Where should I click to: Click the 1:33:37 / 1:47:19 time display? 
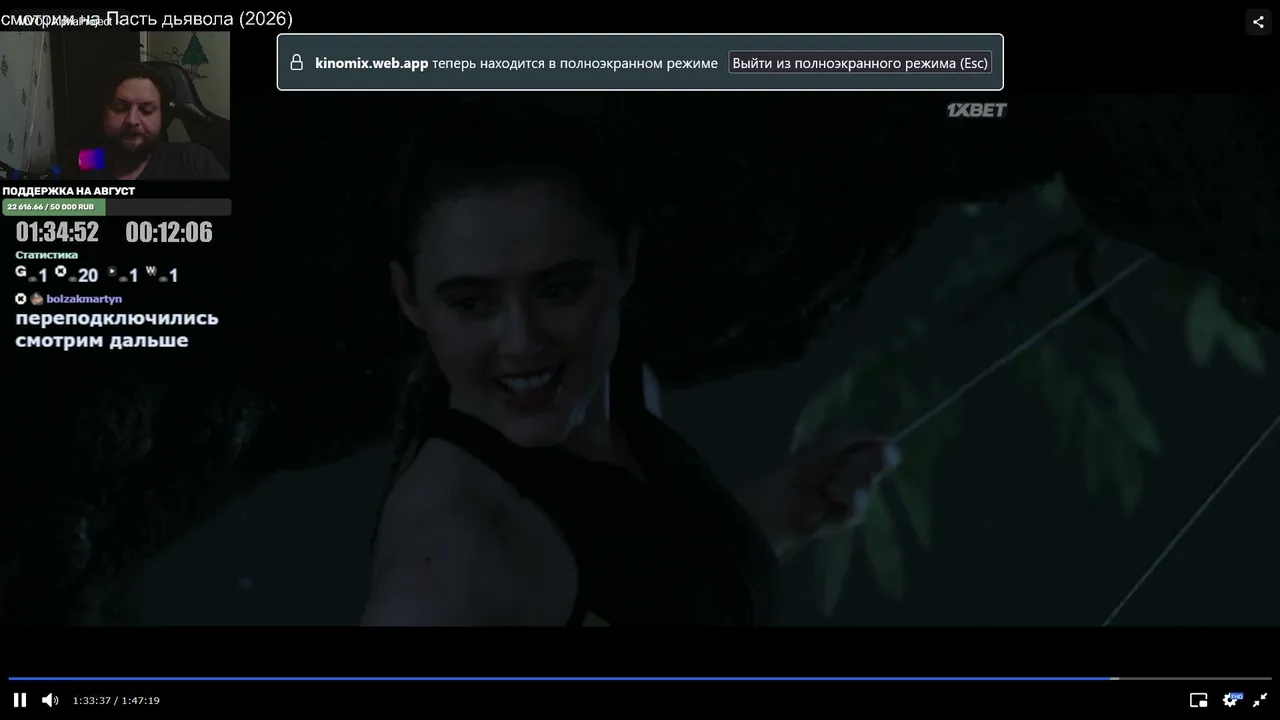point(116,701)
